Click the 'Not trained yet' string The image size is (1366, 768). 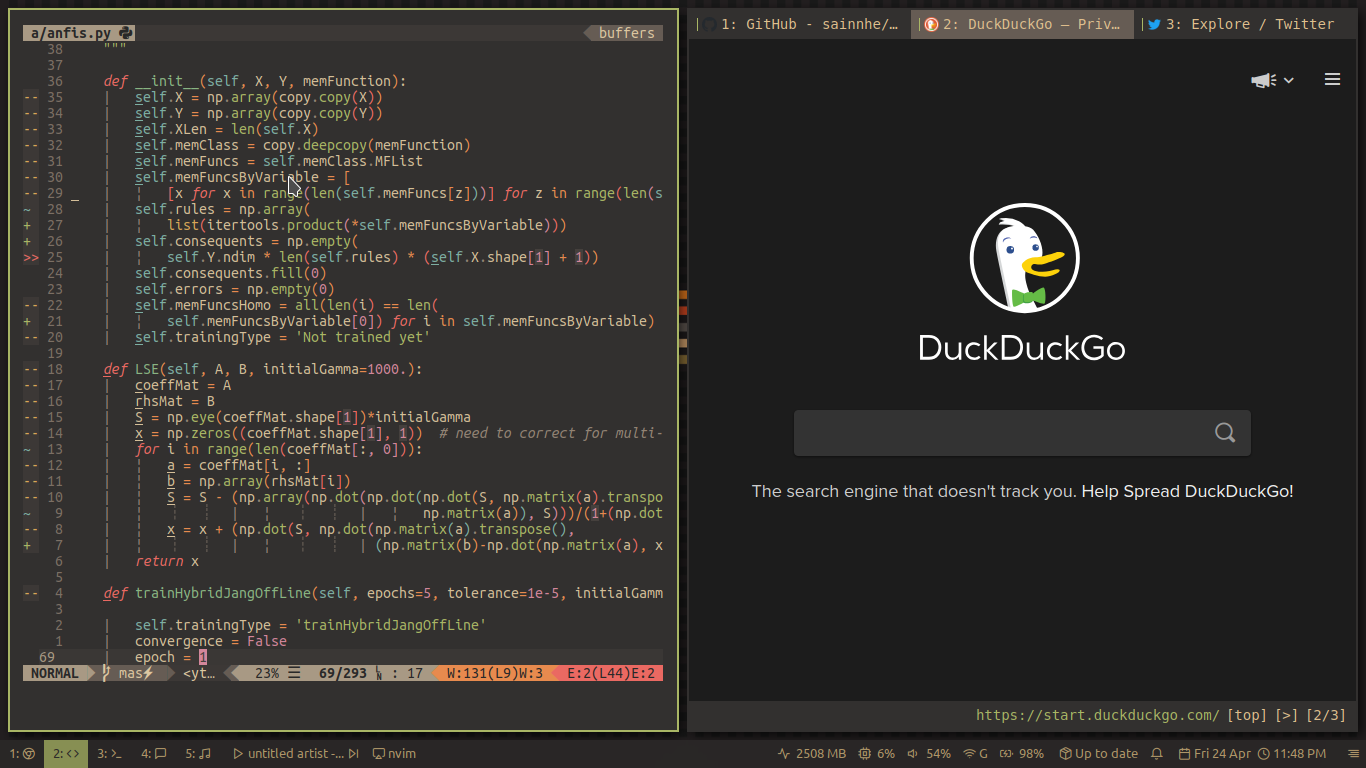[x=363, y=337]
